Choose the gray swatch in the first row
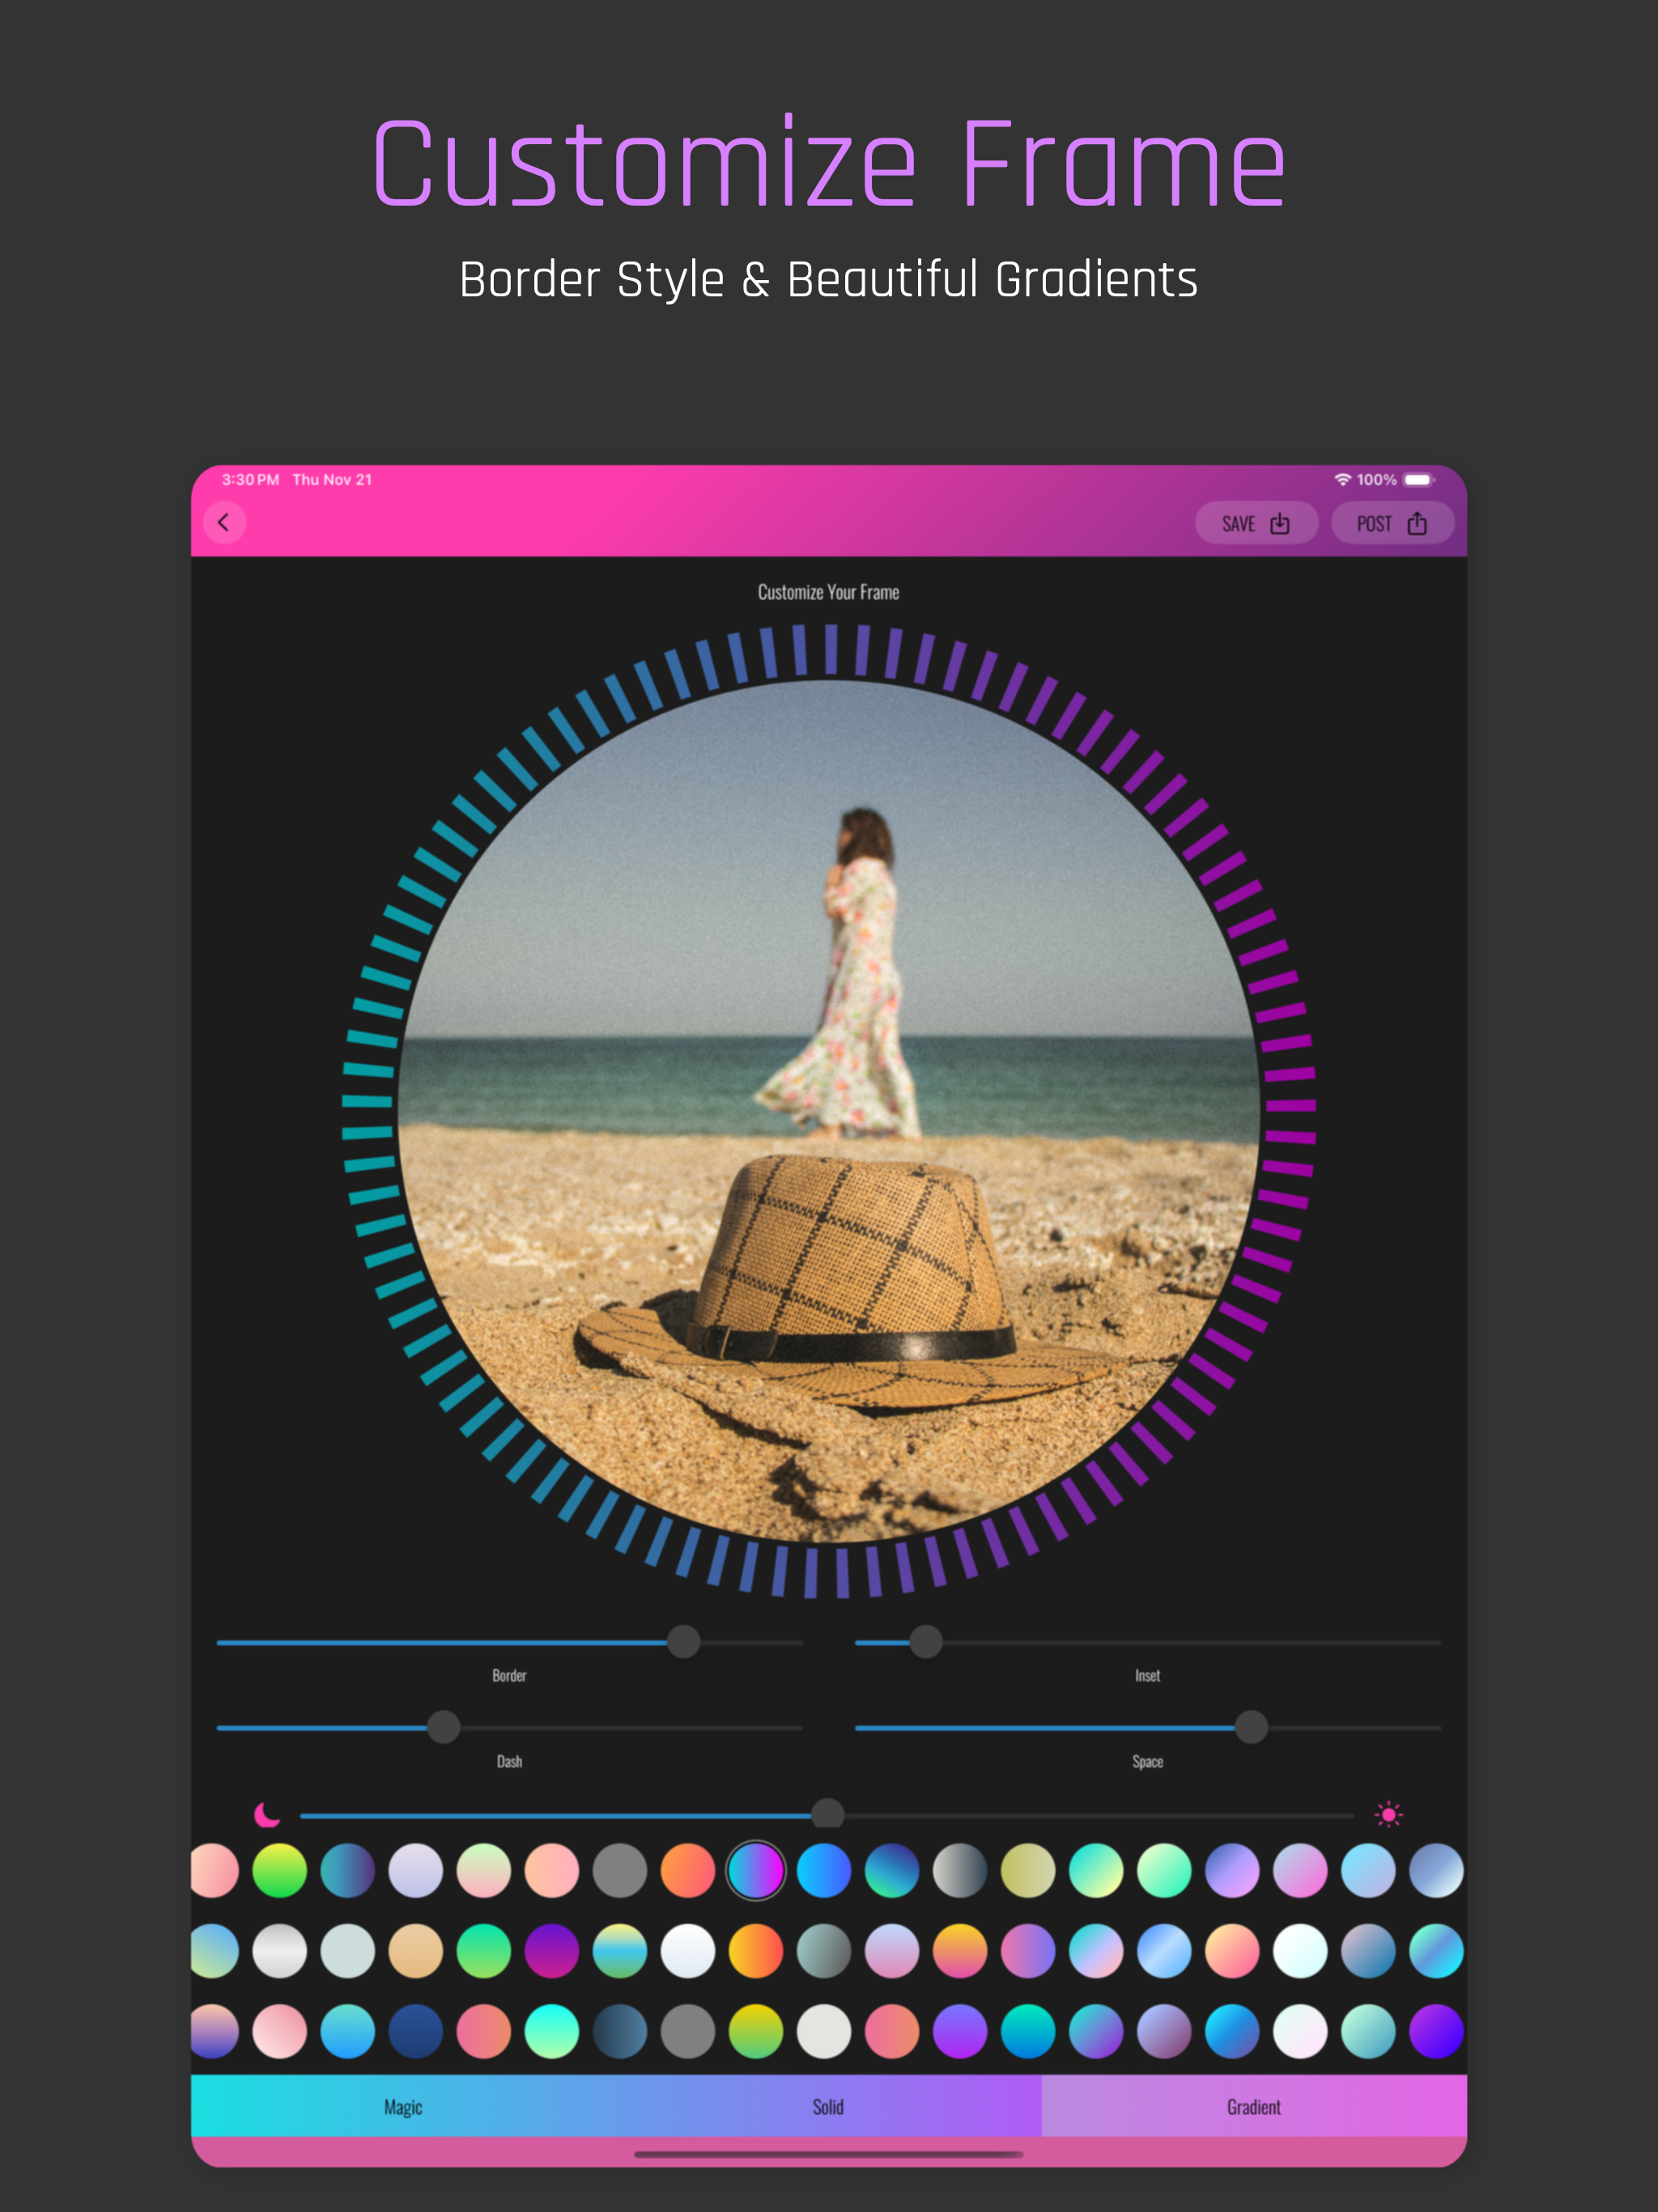The height and width of the screenshot is (2212, 1658). pos(620,1870)
